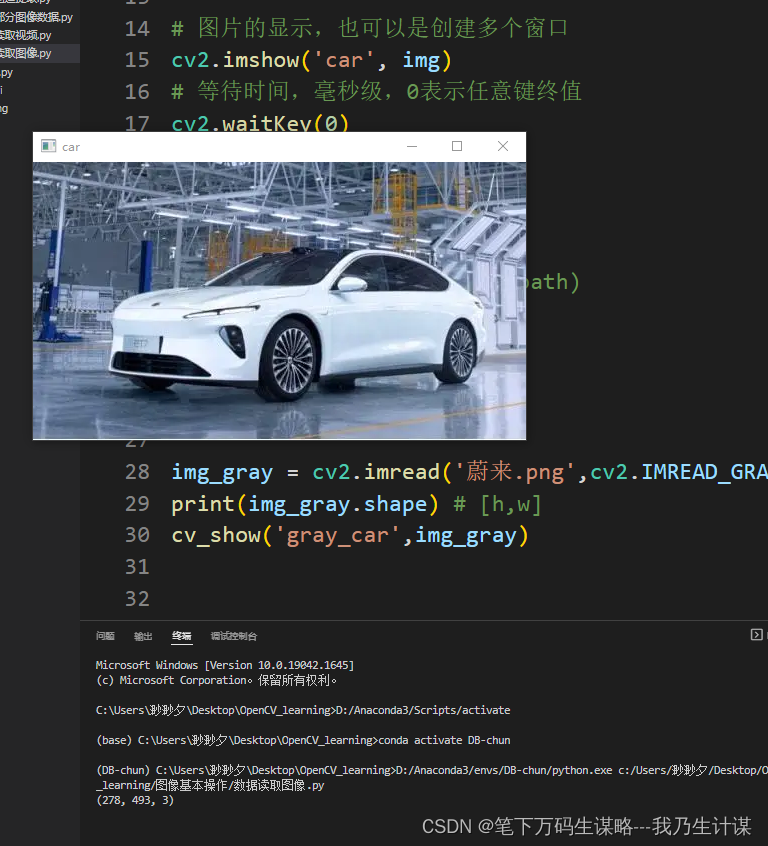Screen dimensions: 768x846
Task: Open file 部分图像数据.py in explorer
Action: pyautogui.click(x=36, y=17)
